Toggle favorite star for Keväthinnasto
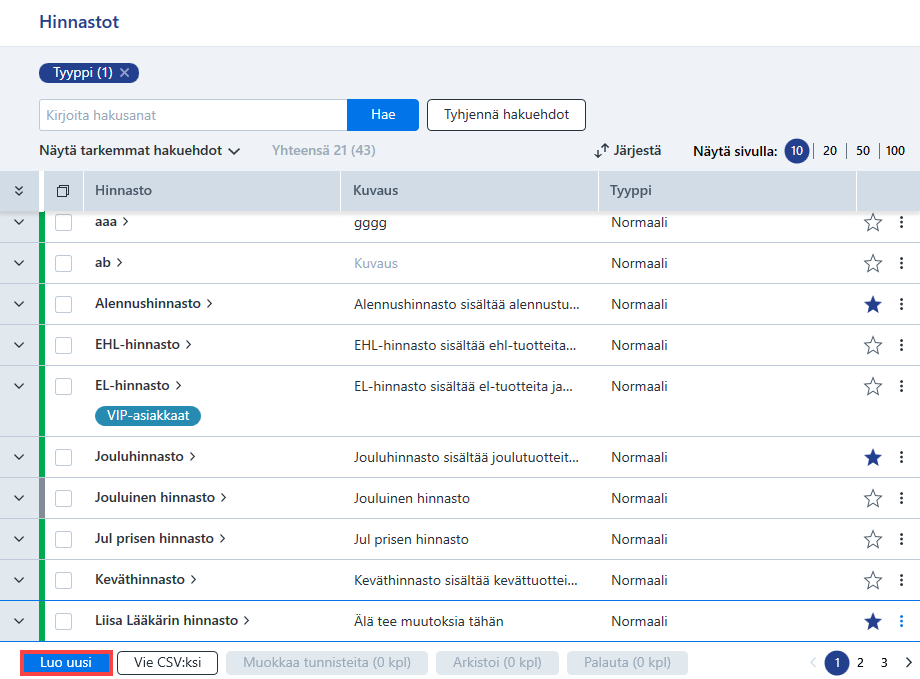Viewport: 920px width, 679px height. click(x=872, y=580)
